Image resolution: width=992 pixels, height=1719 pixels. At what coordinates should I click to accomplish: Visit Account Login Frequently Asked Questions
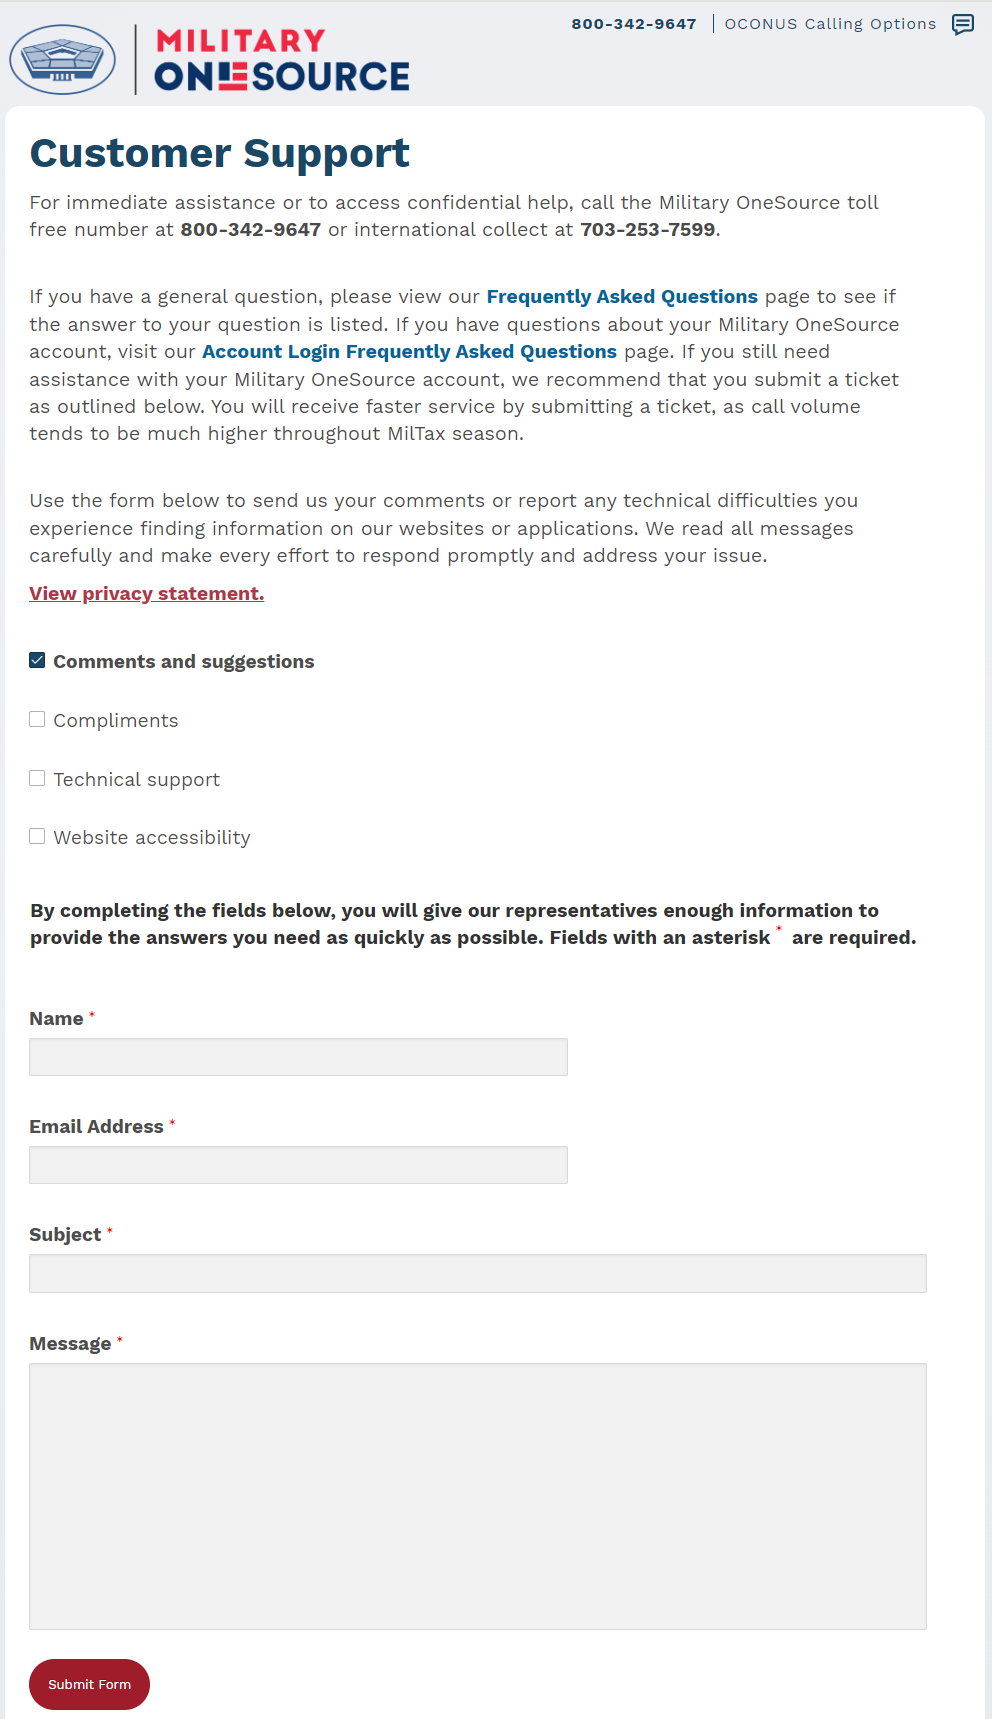pos(409,352)
